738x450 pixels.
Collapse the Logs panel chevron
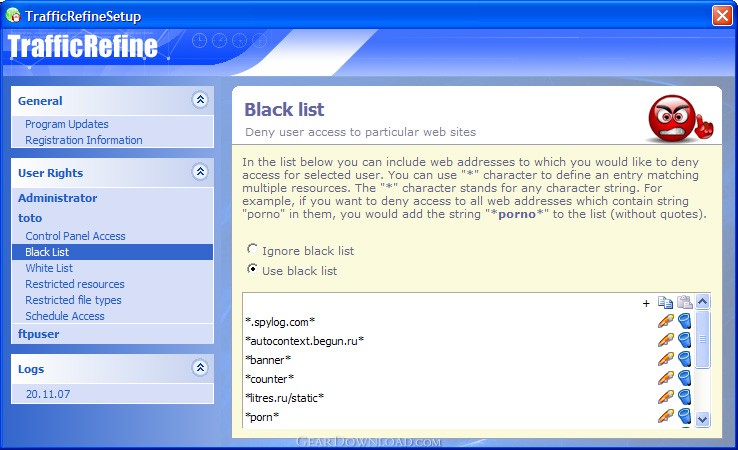point(200,368)
